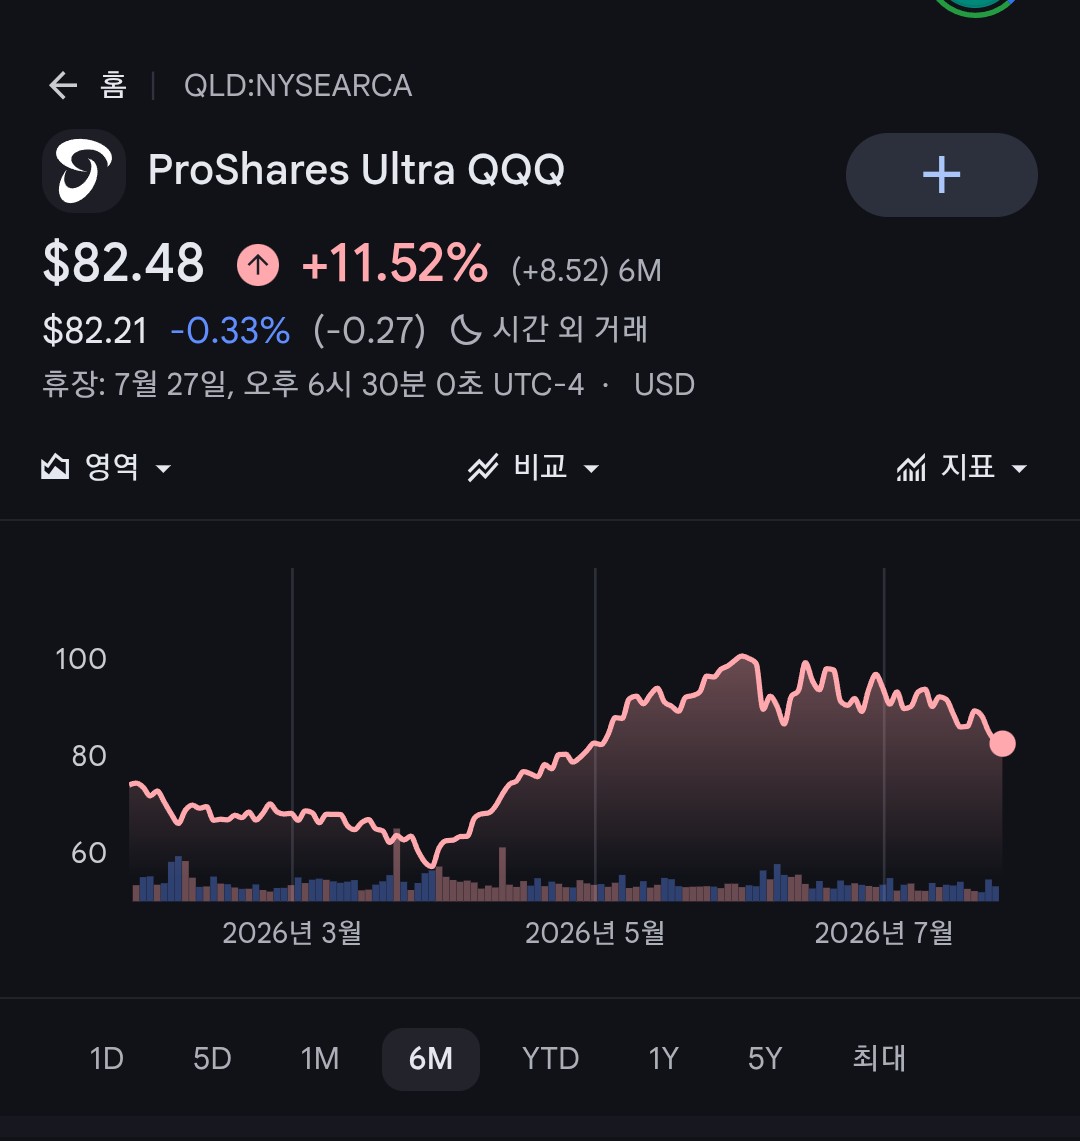The image size is (1080, 1141).
Task: Choose the 1Y time range
Action: 663,1059
